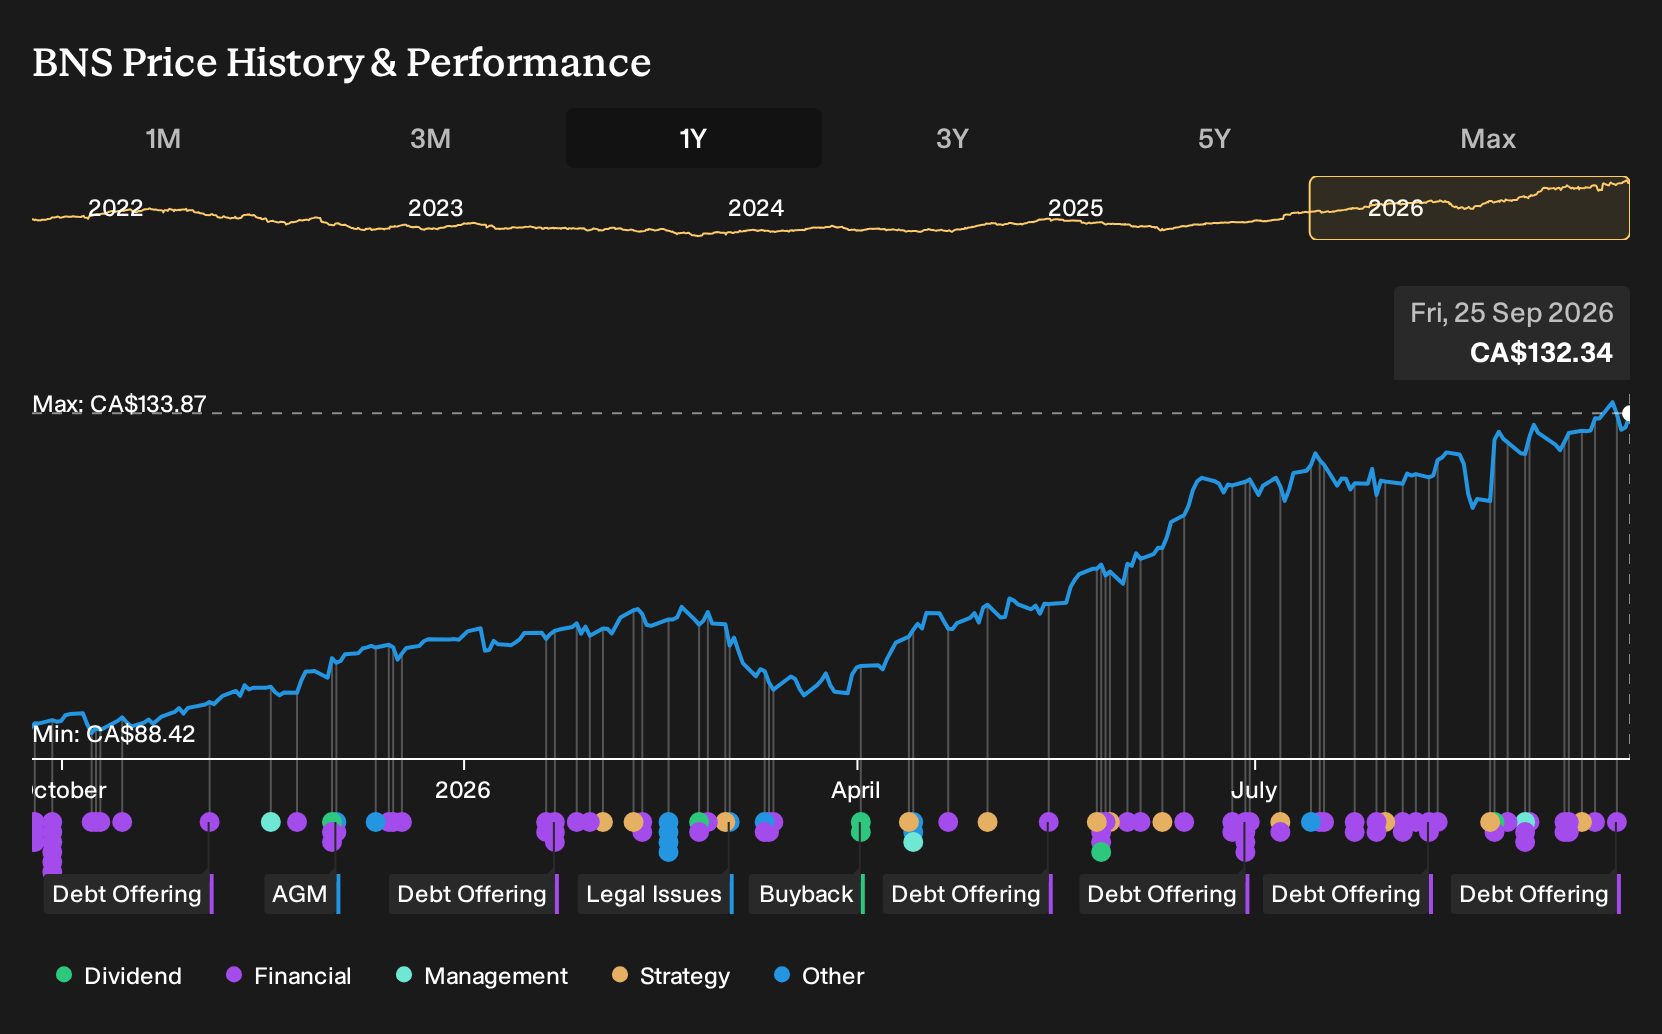Open the AGM event label
1662x1034 pixels.
(301, 894)
